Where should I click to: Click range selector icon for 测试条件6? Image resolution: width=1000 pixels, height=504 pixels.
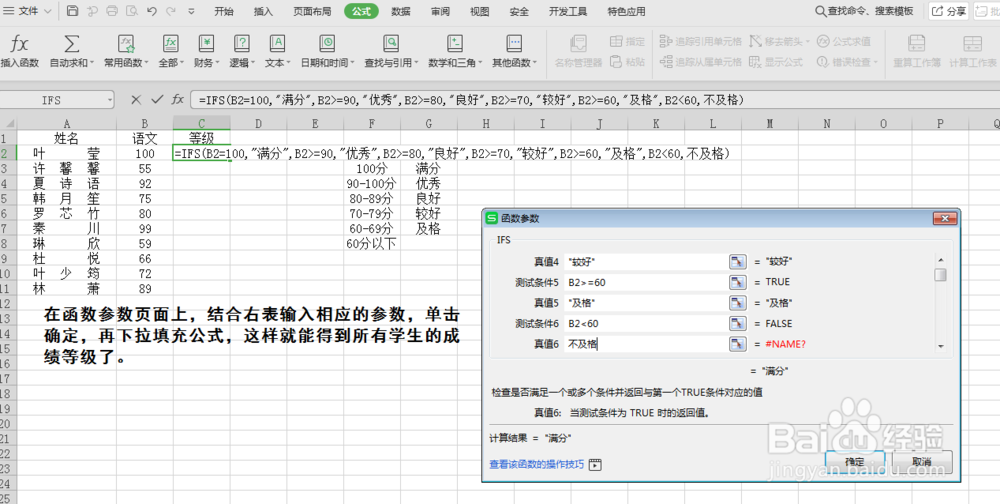point(737,323)
